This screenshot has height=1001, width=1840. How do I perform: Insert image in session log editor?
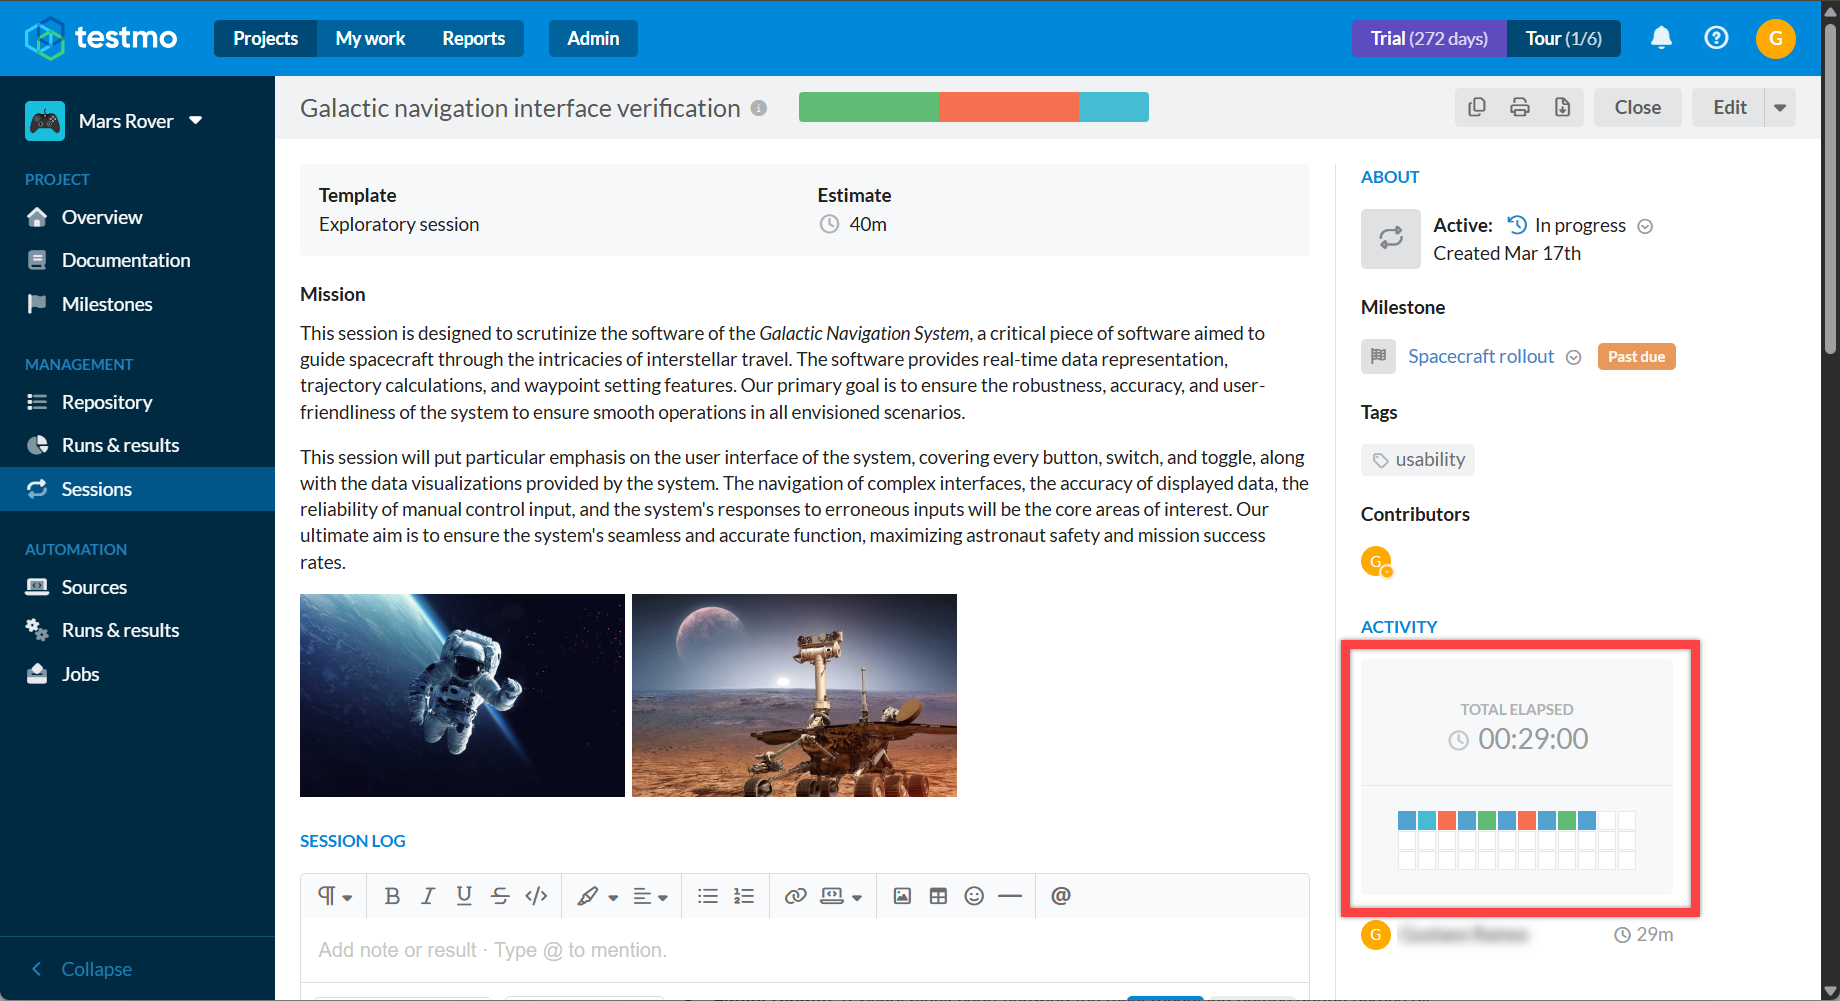[x=902, y=896]
